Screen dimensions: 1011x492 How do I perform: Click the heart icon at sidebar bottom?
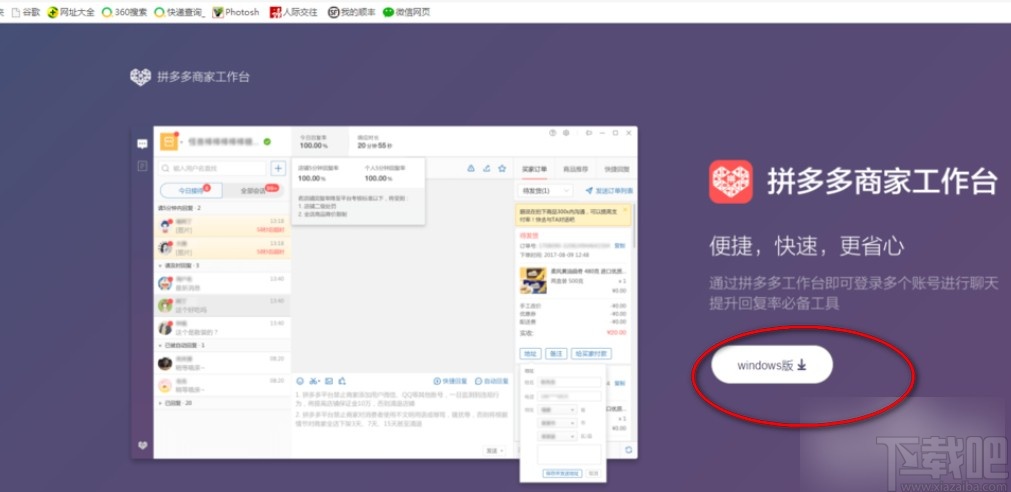[x=142, y=445]
